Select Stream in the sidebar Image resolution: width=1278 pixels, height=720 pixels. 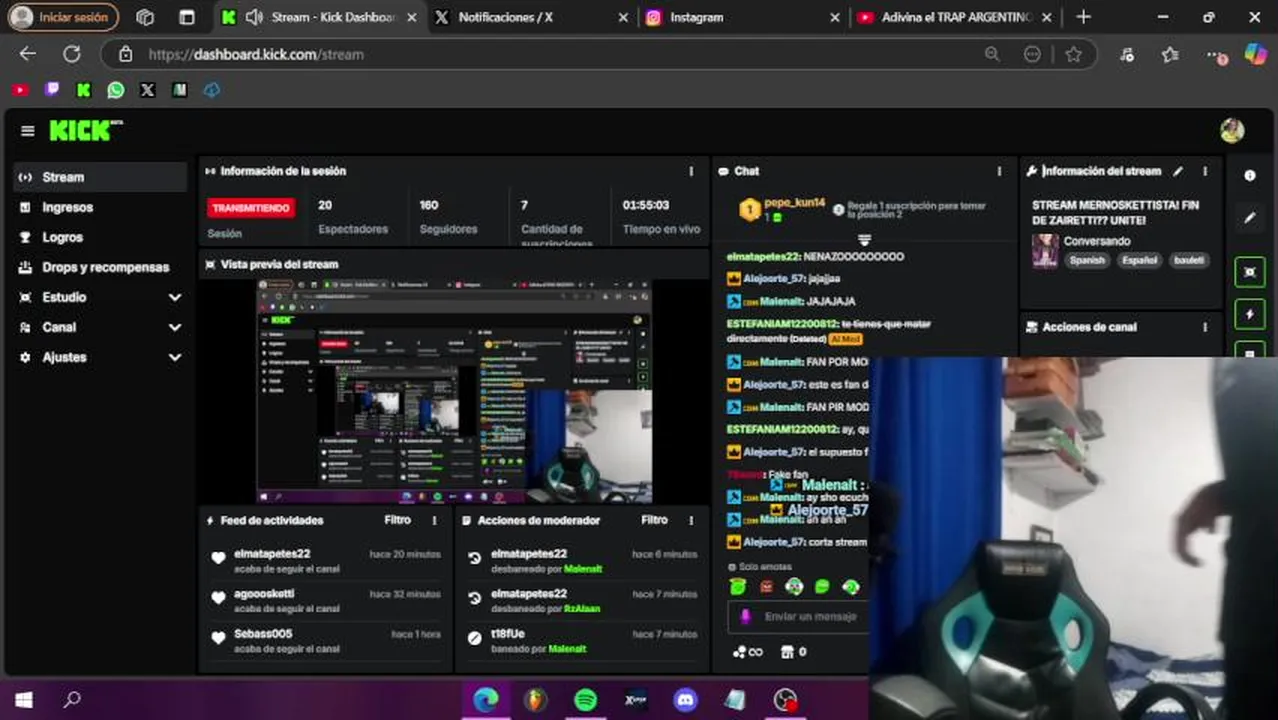coord(100,177)
